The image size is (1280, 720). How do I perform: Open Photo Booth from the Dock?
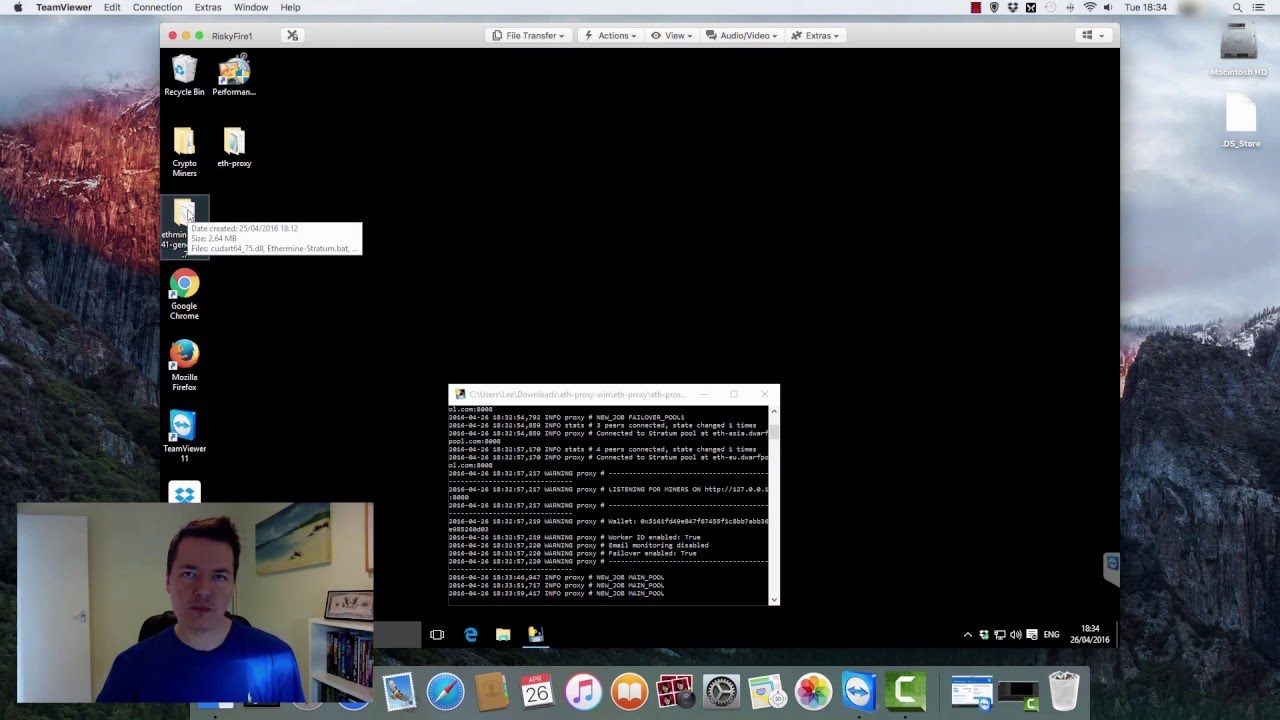pos(675,691)
